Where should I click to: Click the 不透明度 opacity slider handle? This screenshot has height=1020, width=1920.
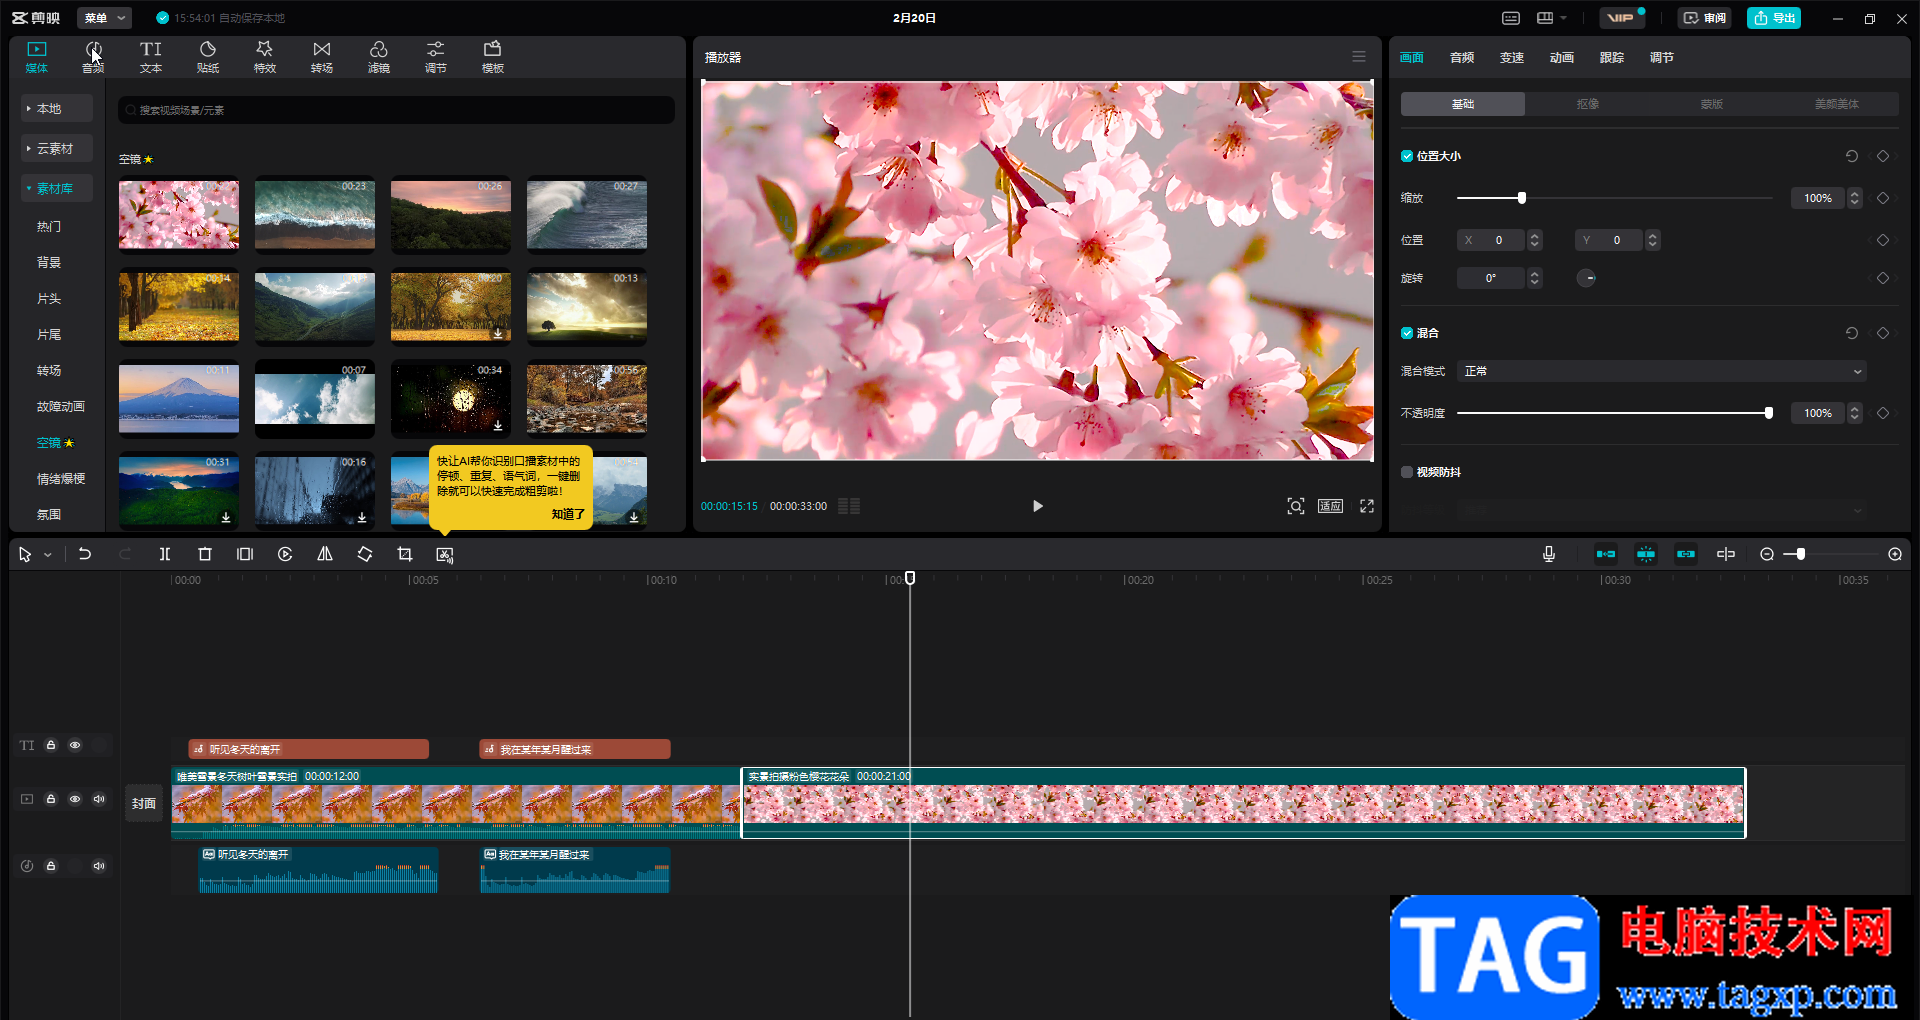click(1768, 413)
